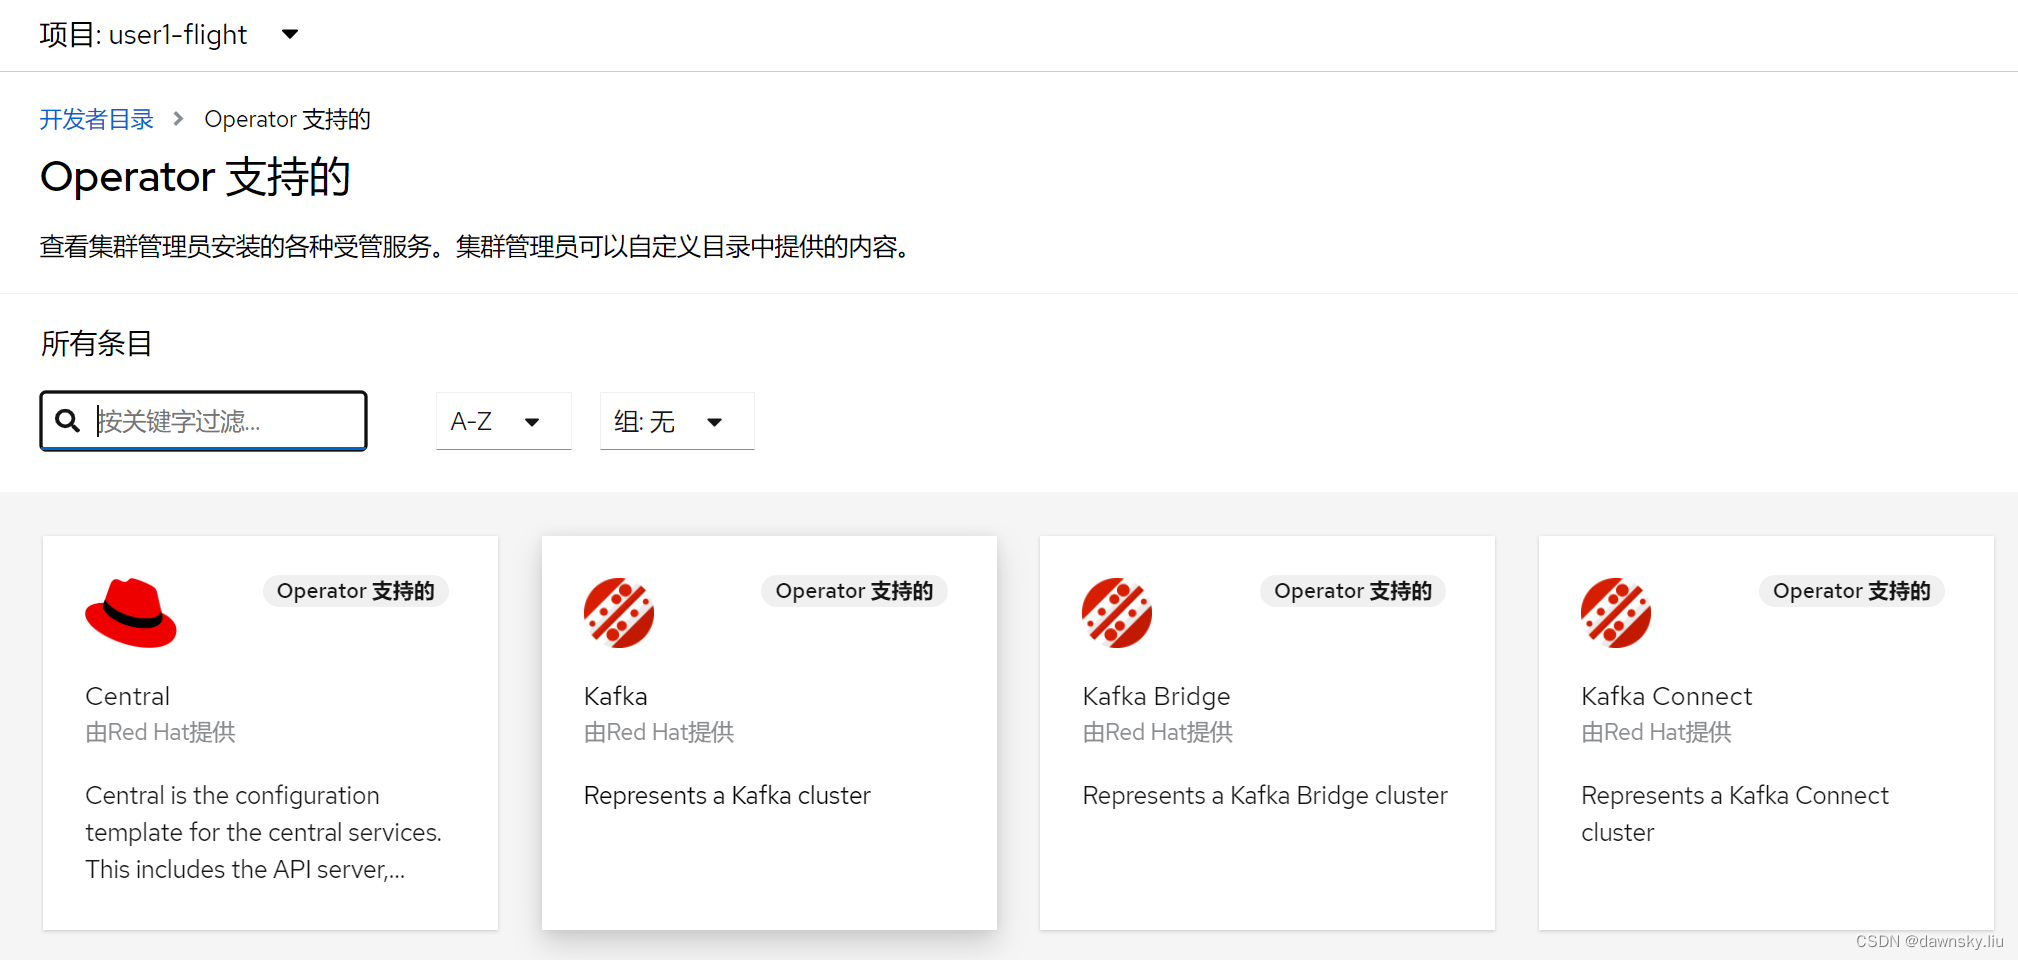Image resolution: width=2018 pixels, height=960 pixels.
Task: Click Operator 支持的 badge on Kafka Connect card
Action: tap(1852, 591)
